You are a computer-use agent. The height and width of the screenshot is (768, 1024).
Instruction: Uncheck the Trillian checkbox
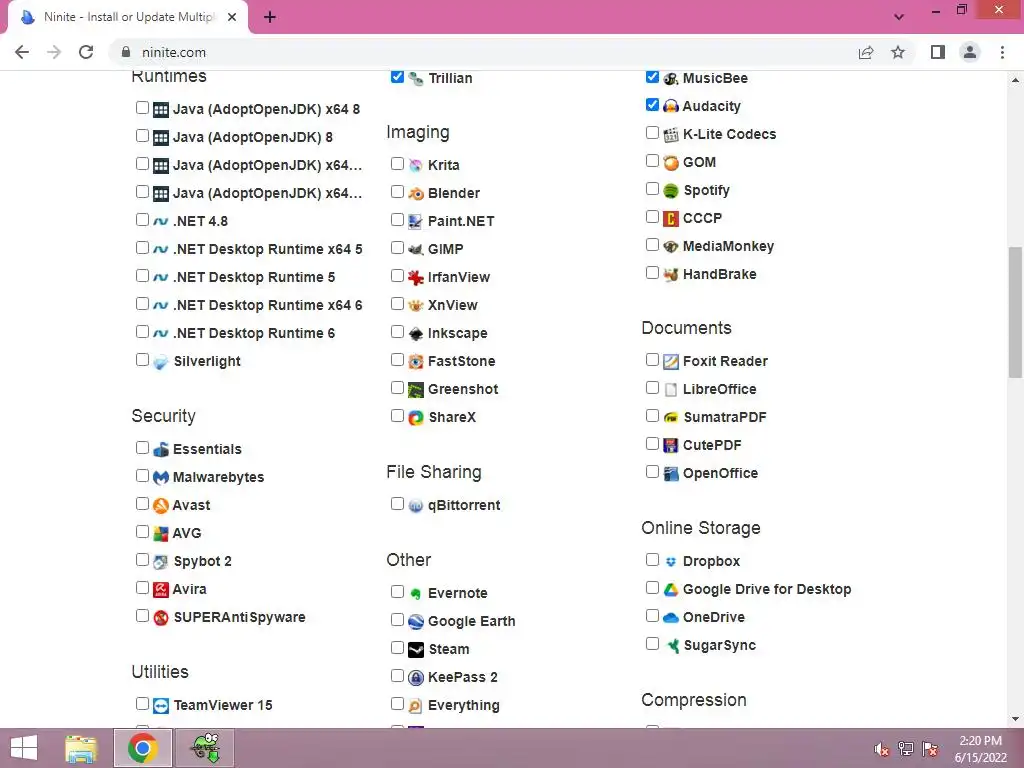pos(397,76)
